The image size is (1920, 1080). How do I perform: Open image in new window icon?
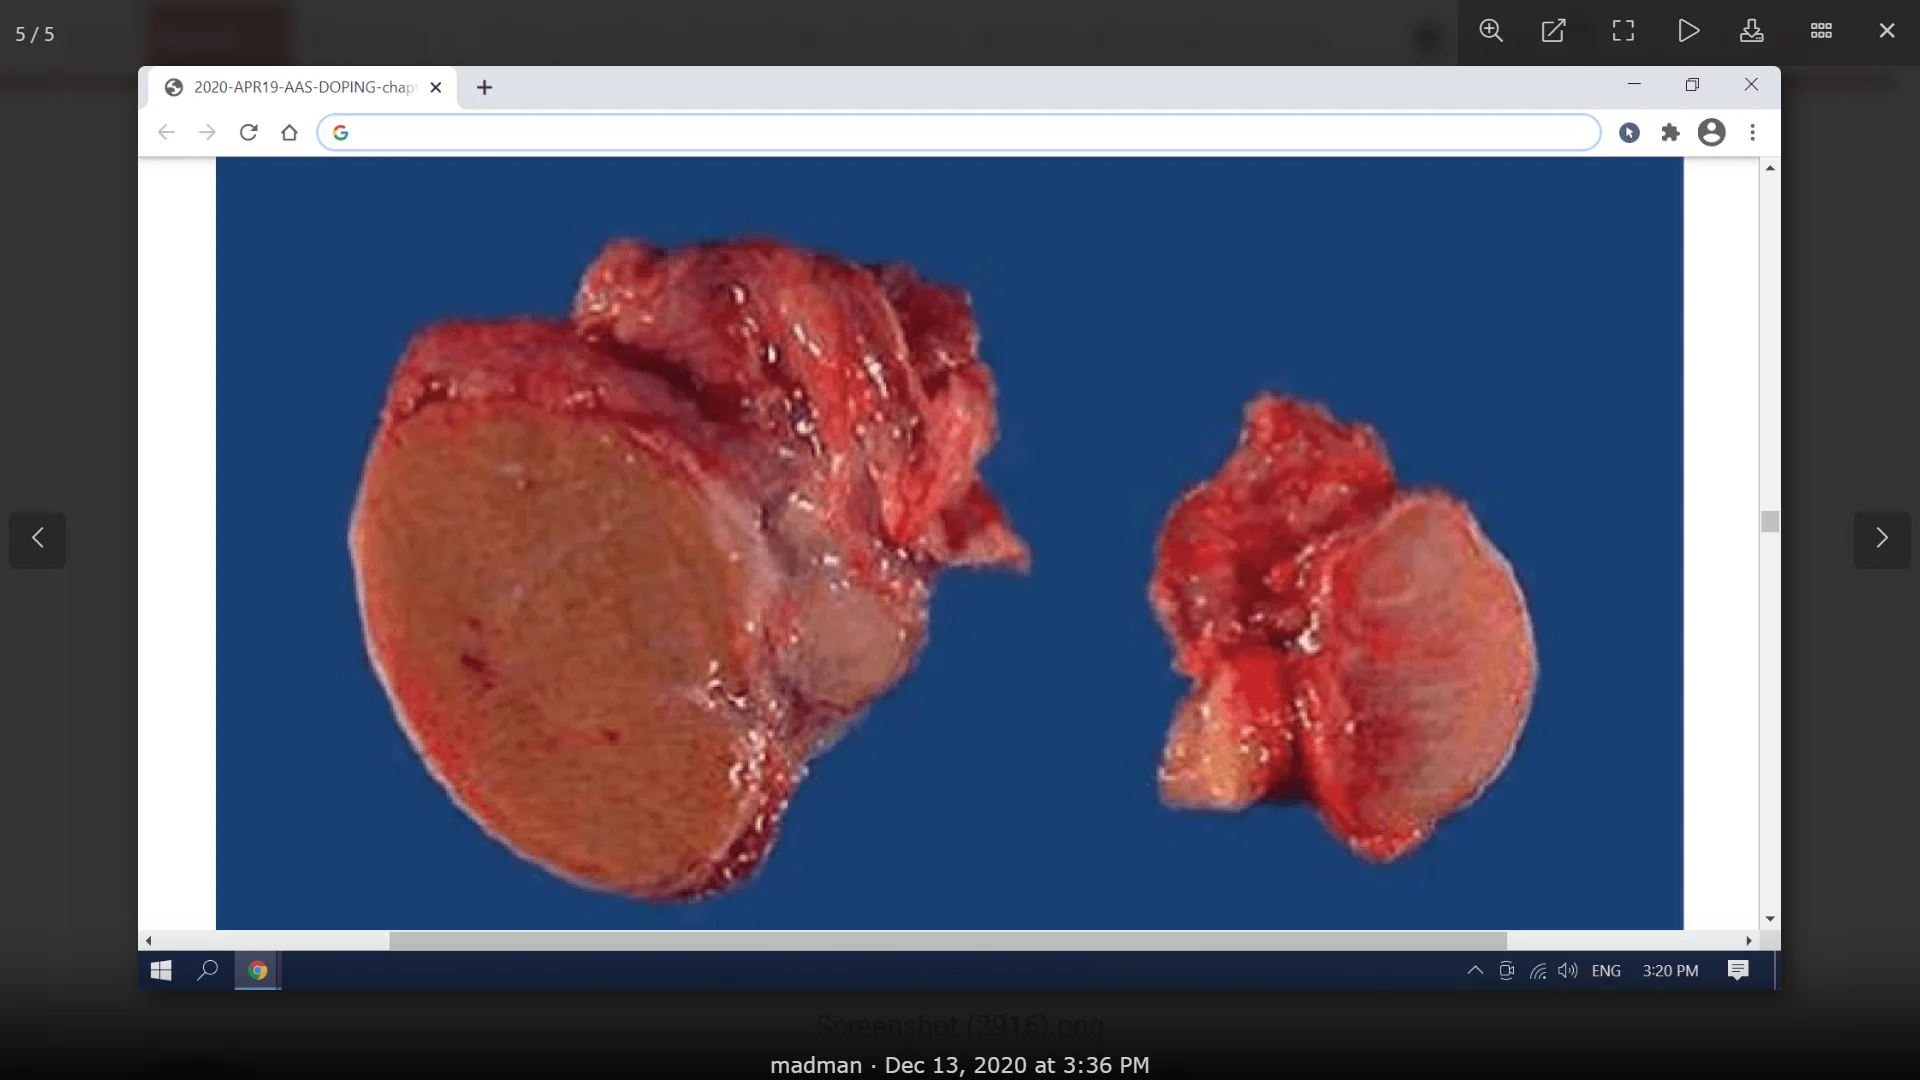tap(1553, 31)
